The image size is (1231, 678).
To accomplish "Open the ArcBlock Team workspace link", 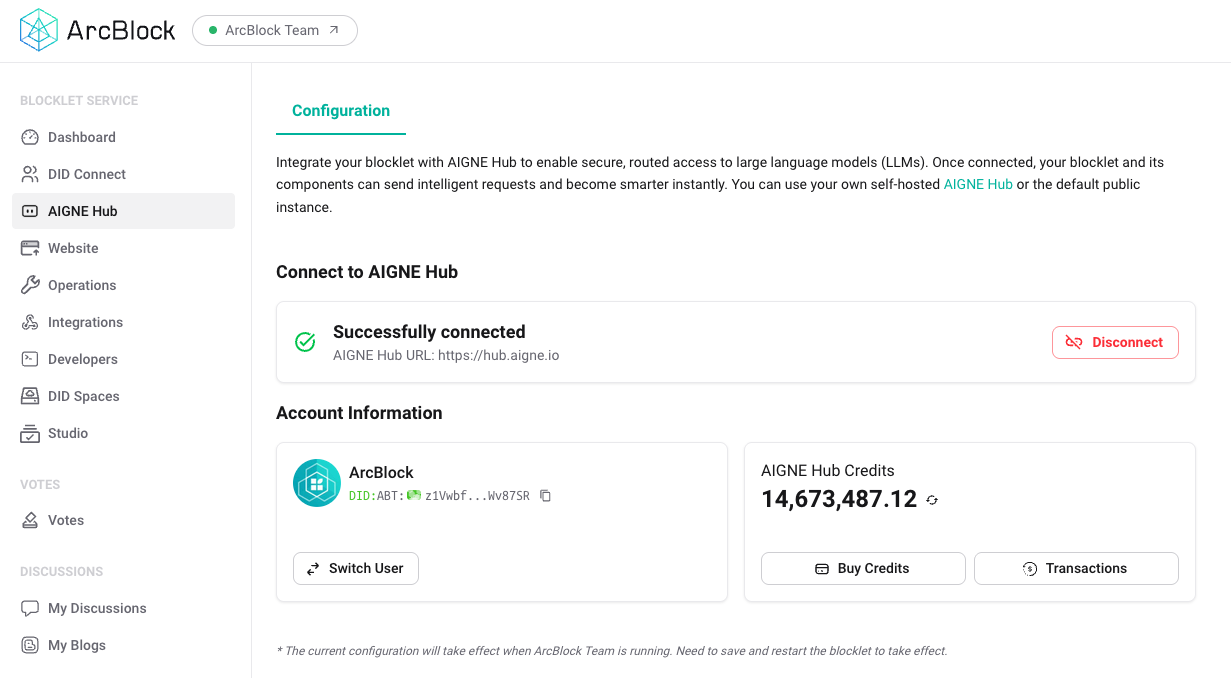I will [274, 30].
